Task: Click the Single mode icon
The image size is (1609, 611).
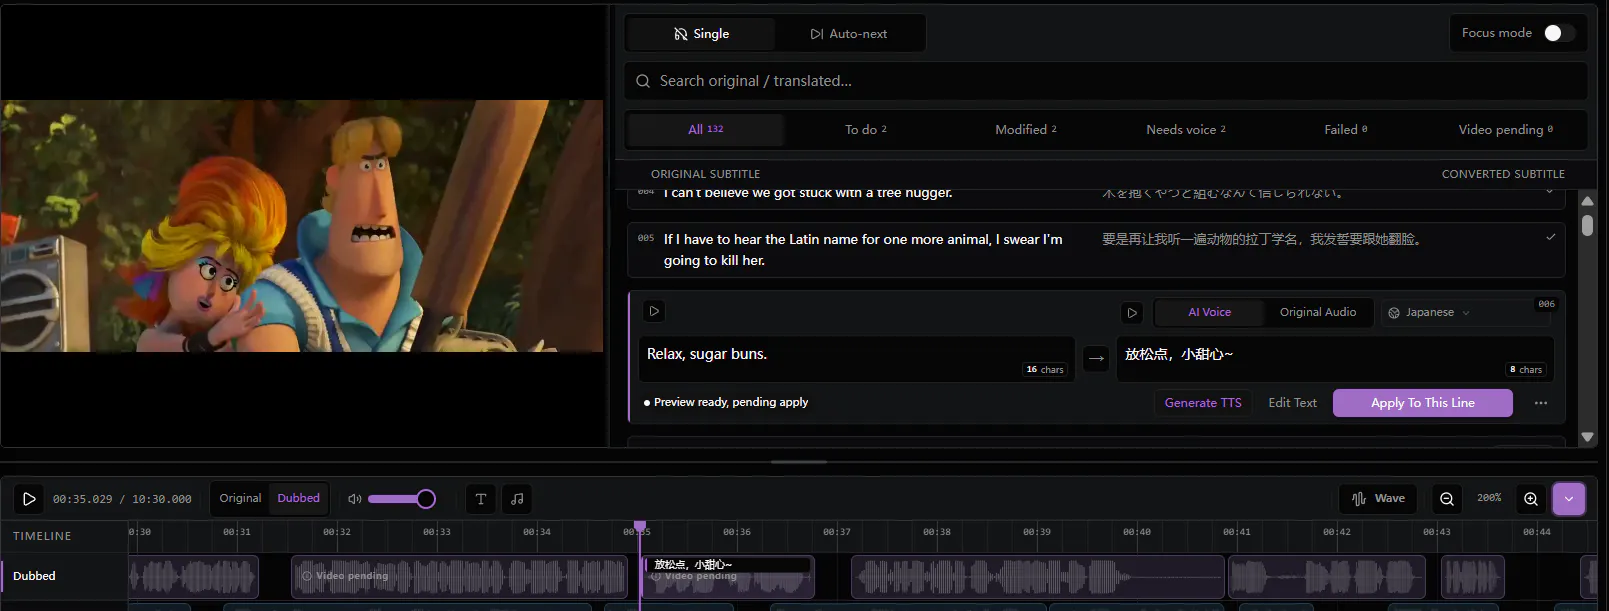Action: (681, 34)
